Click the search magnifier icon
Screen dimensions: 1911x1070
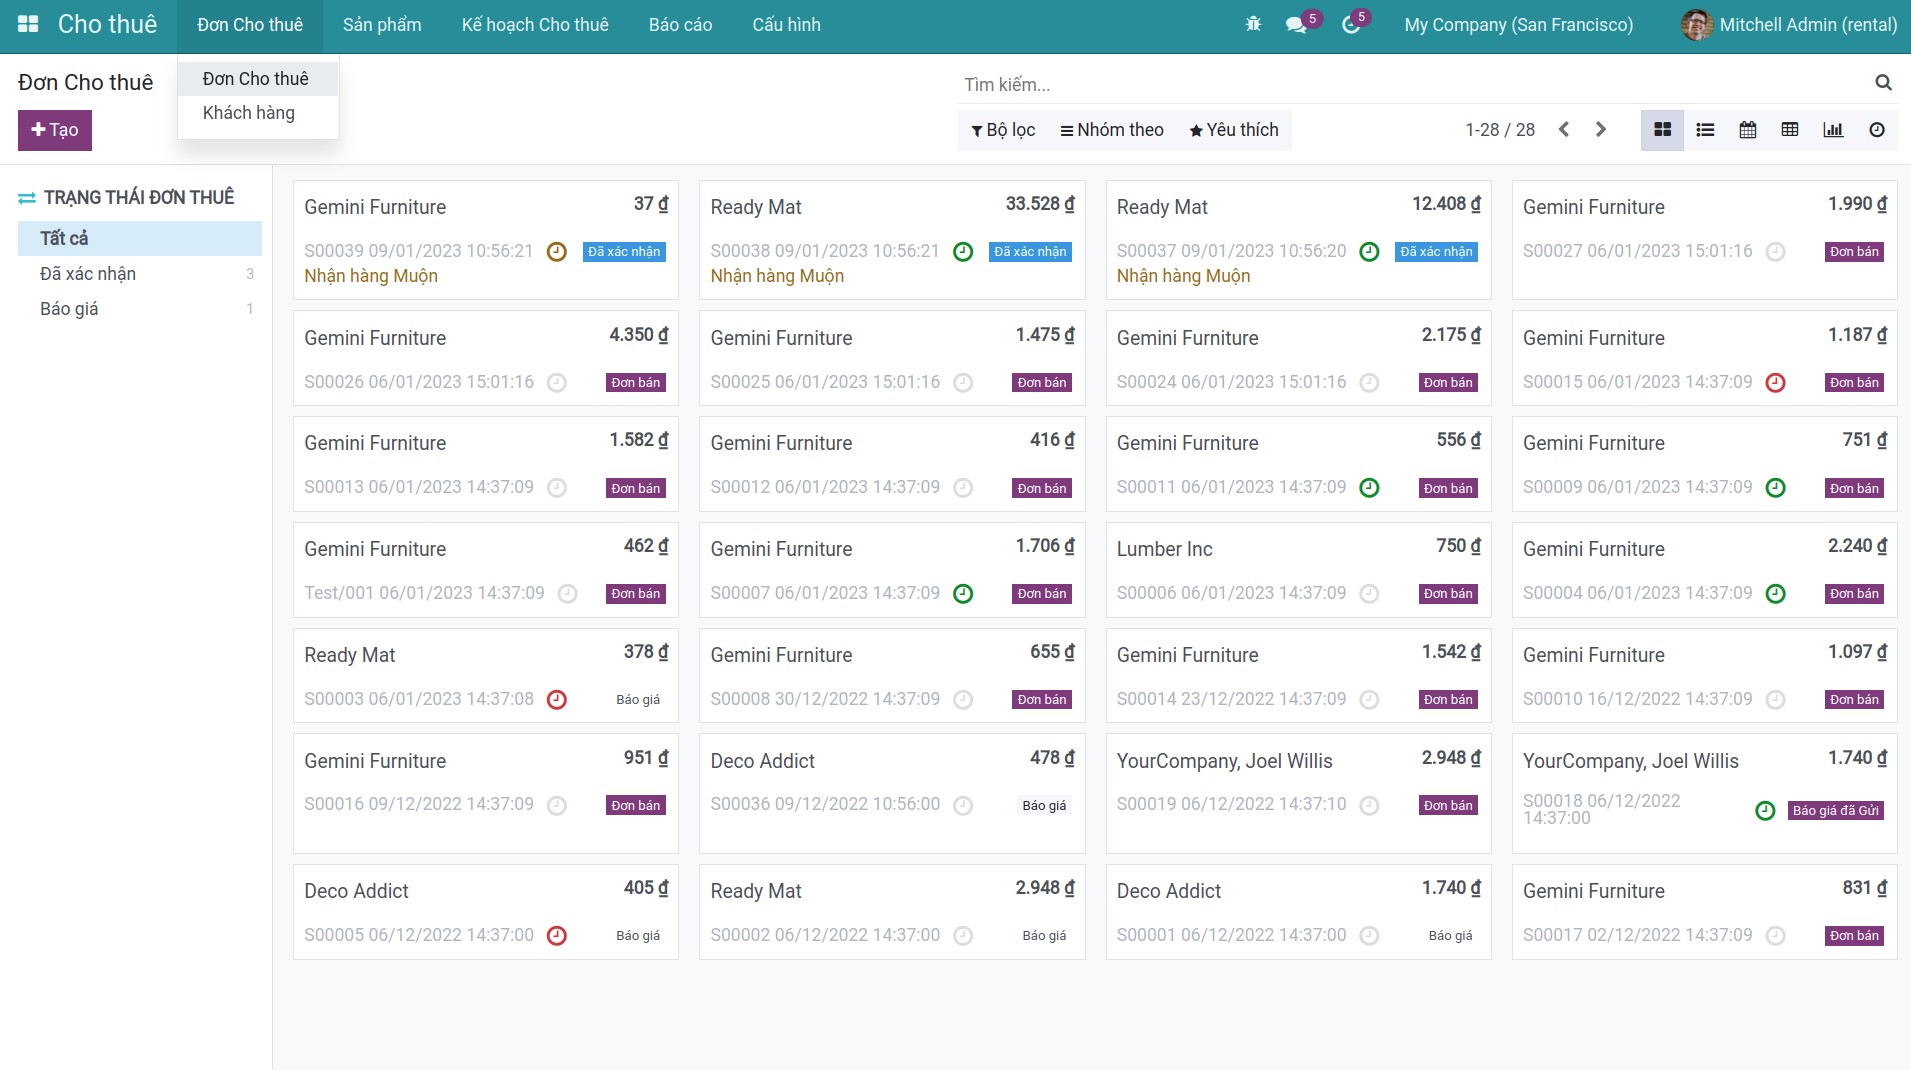[1883, 83]
